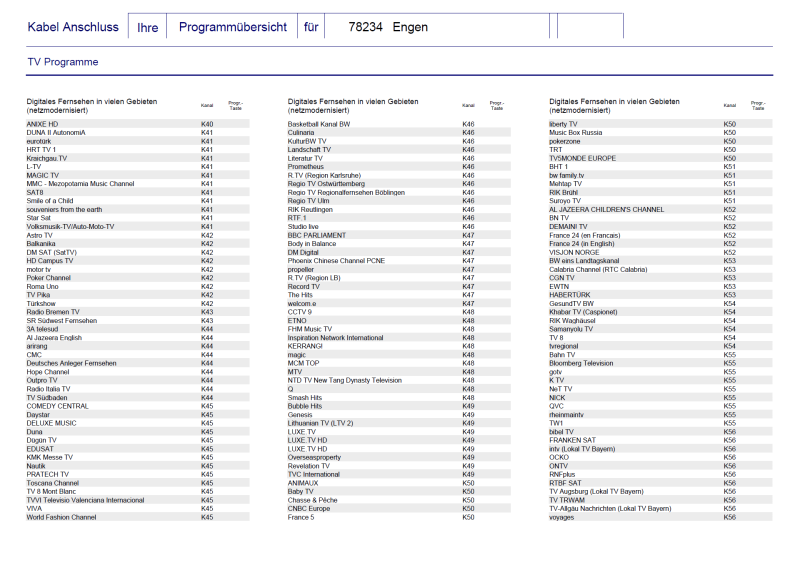This screenshot has width=800, height=565.
Task: Select 'Calabria Channel (RTC Calabria)' row
Action: [x=661, y=269]
